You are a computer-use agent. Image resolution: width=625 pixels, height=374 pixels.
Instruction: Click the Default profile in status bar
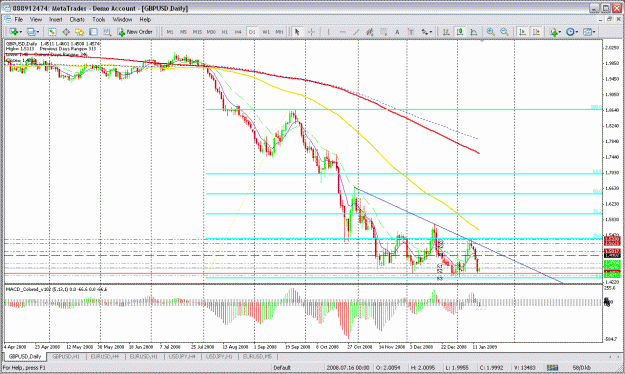click(x=282, y=368)
